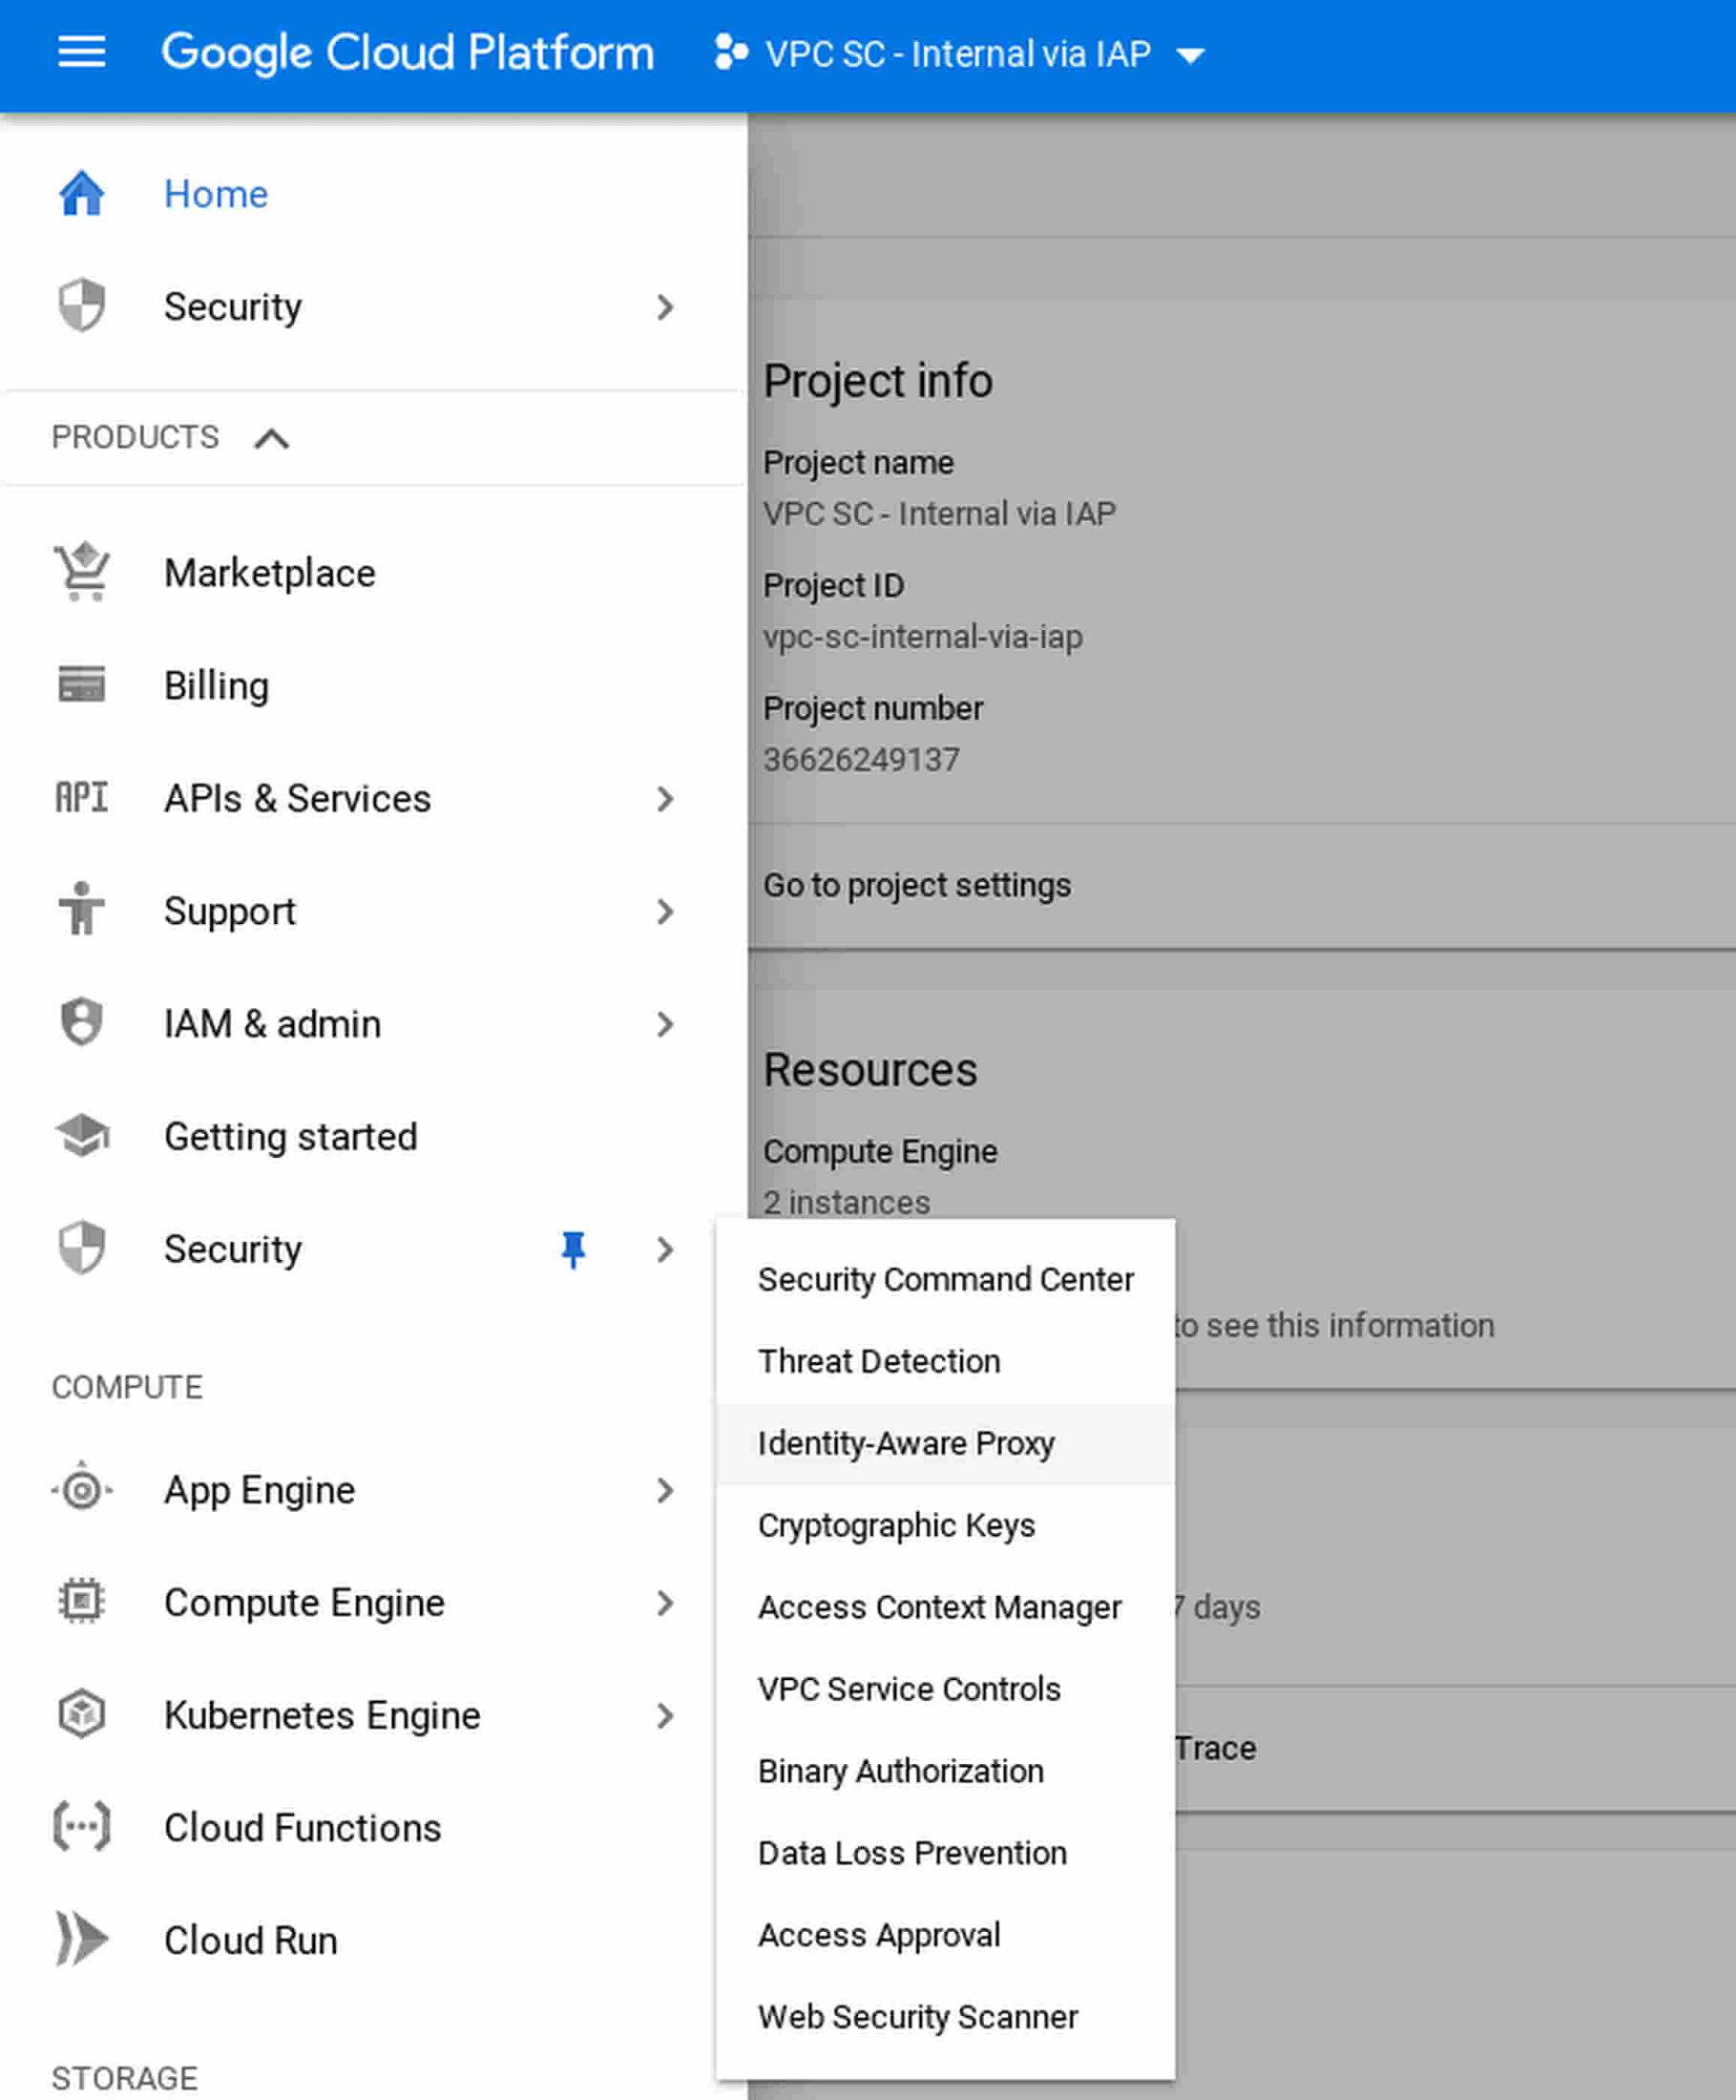Image resolution: width=1736 pixels, height=2100 pixels.
Task: Open Identity-Aware Proxy from submenu
Action: click(x=945, y=1443)
